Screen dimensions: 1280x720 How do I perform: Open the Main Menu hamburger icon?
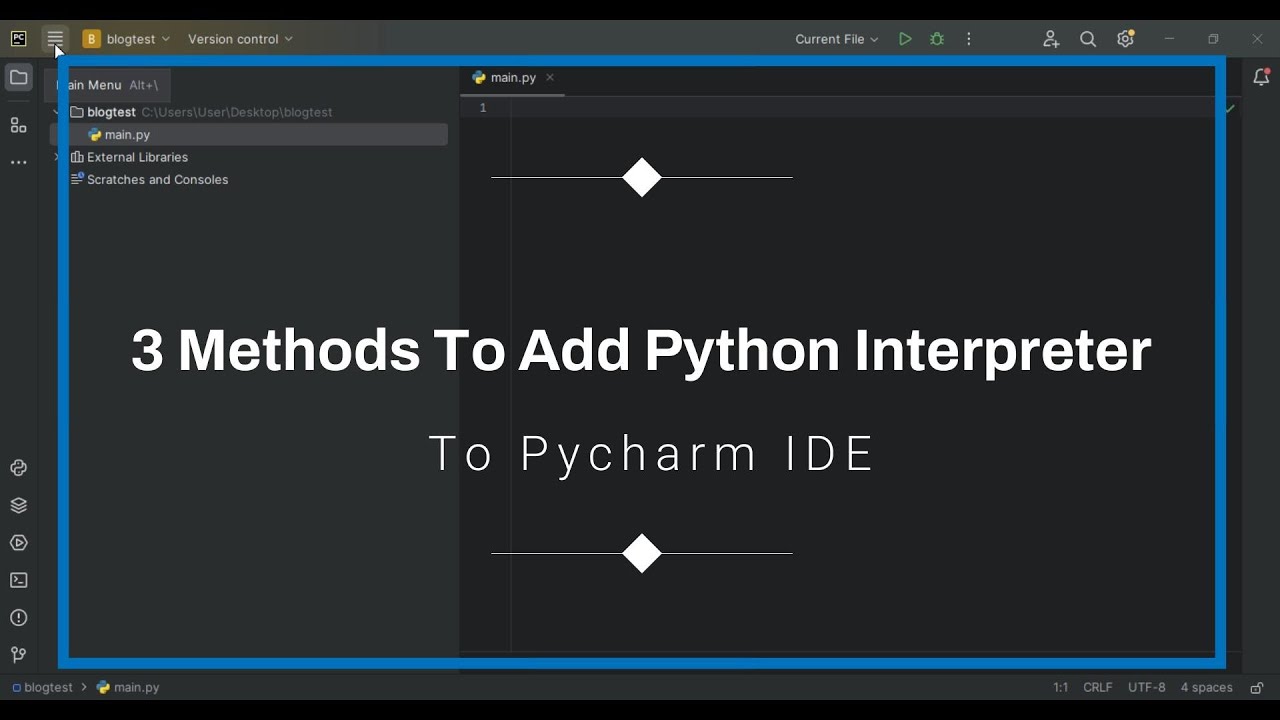click(55, 39)
